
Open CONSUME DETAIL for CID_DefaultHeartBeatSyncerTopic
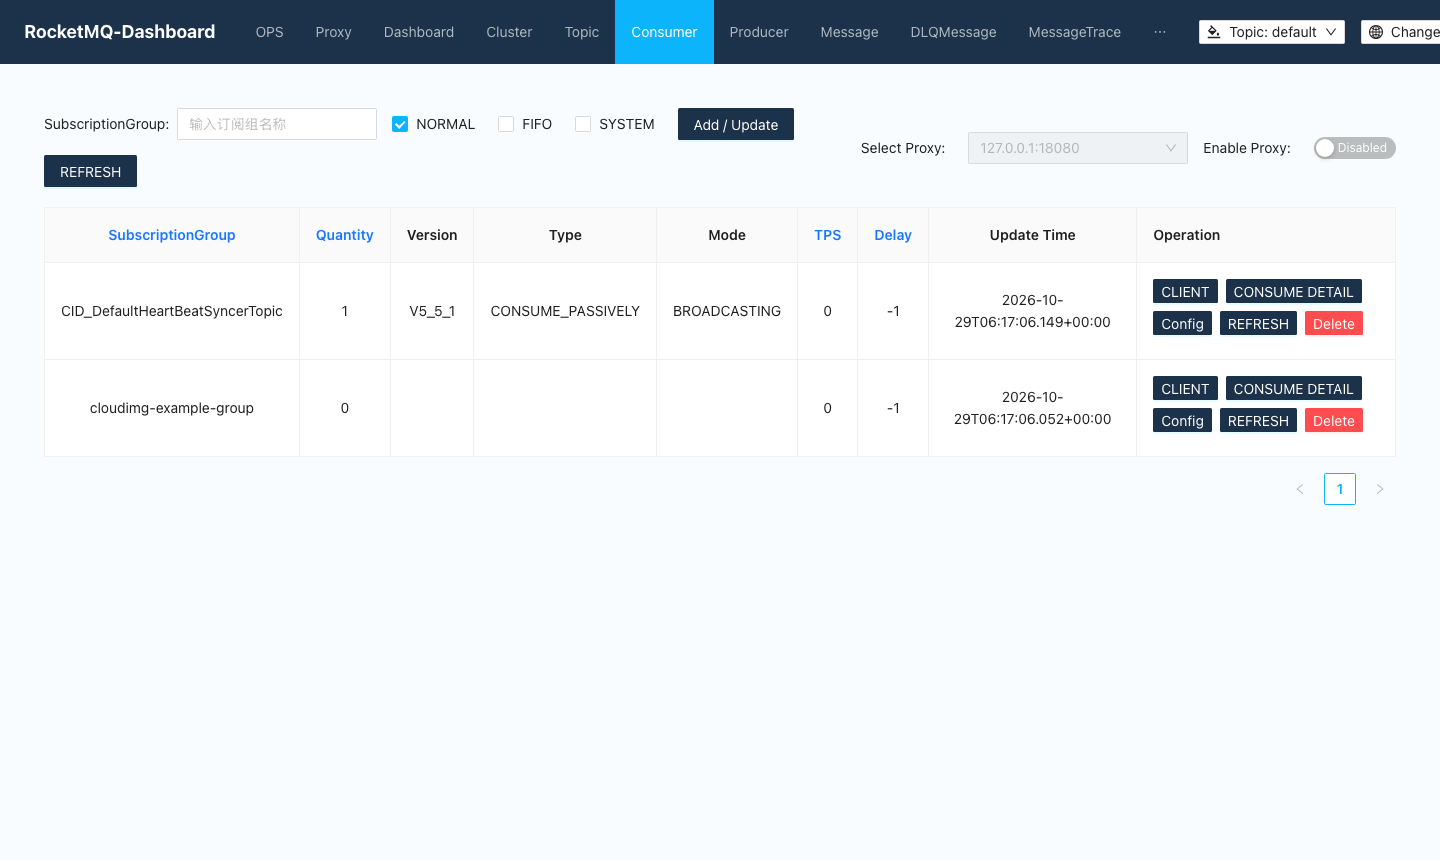[1293, 291]
